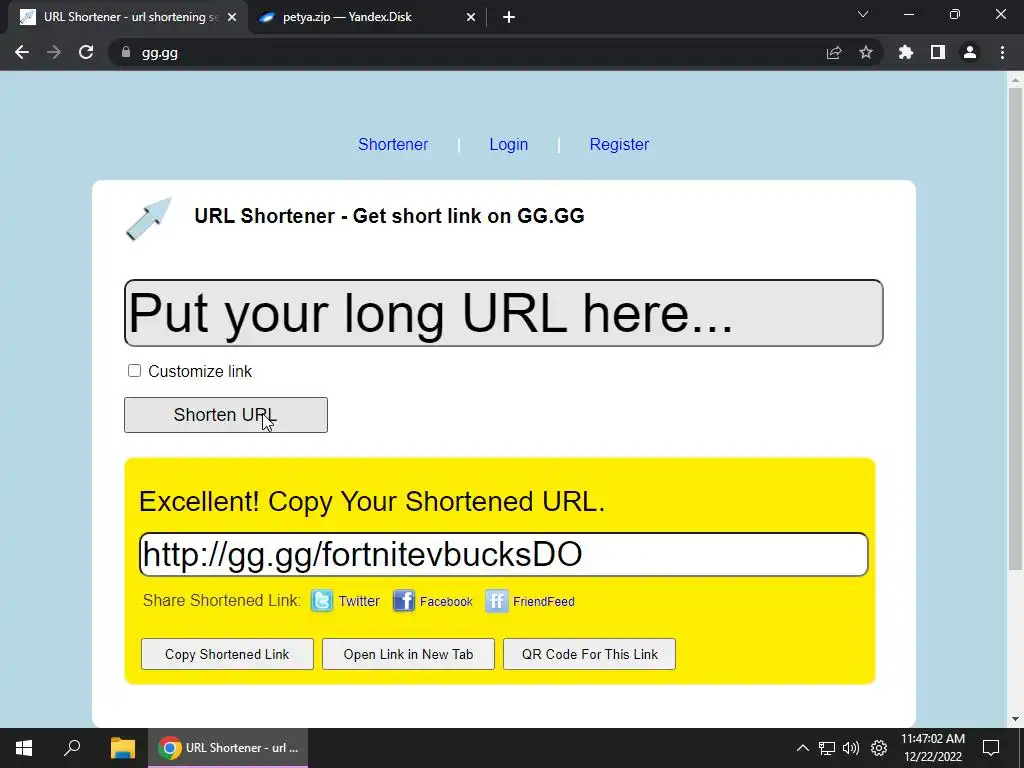Select the URL Shortener tab
The image size is (1024, 768).
[128, 18]
